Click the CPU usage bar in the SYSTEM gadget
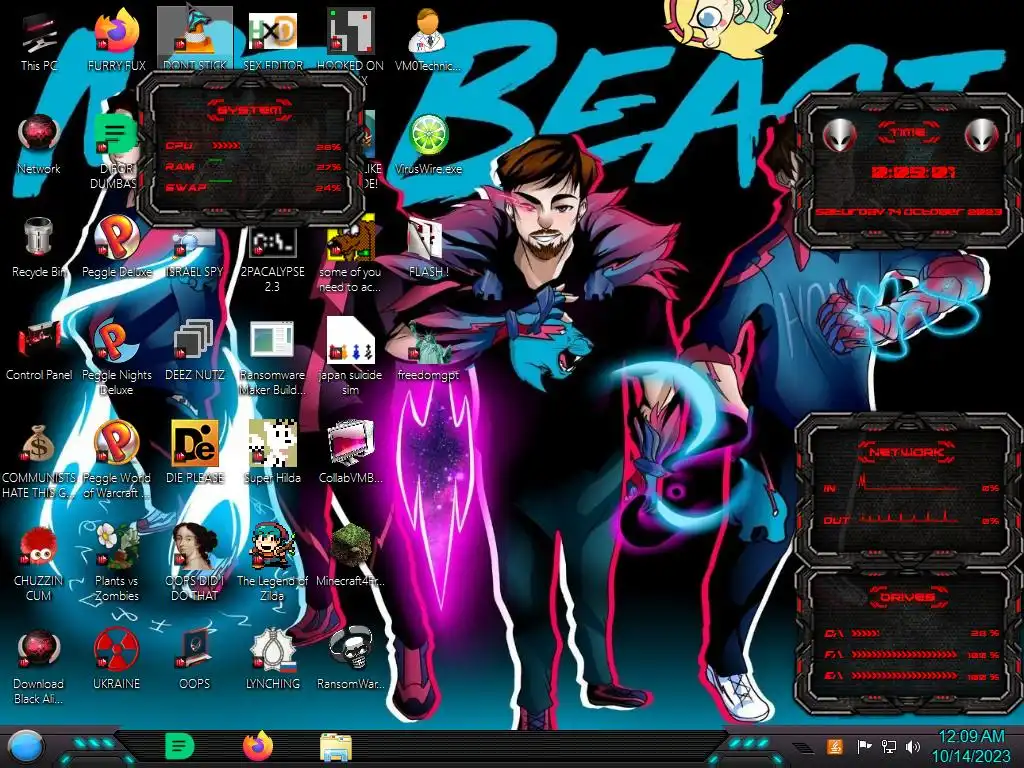This screenshot has width=1024, height=768. coord(227,146)
